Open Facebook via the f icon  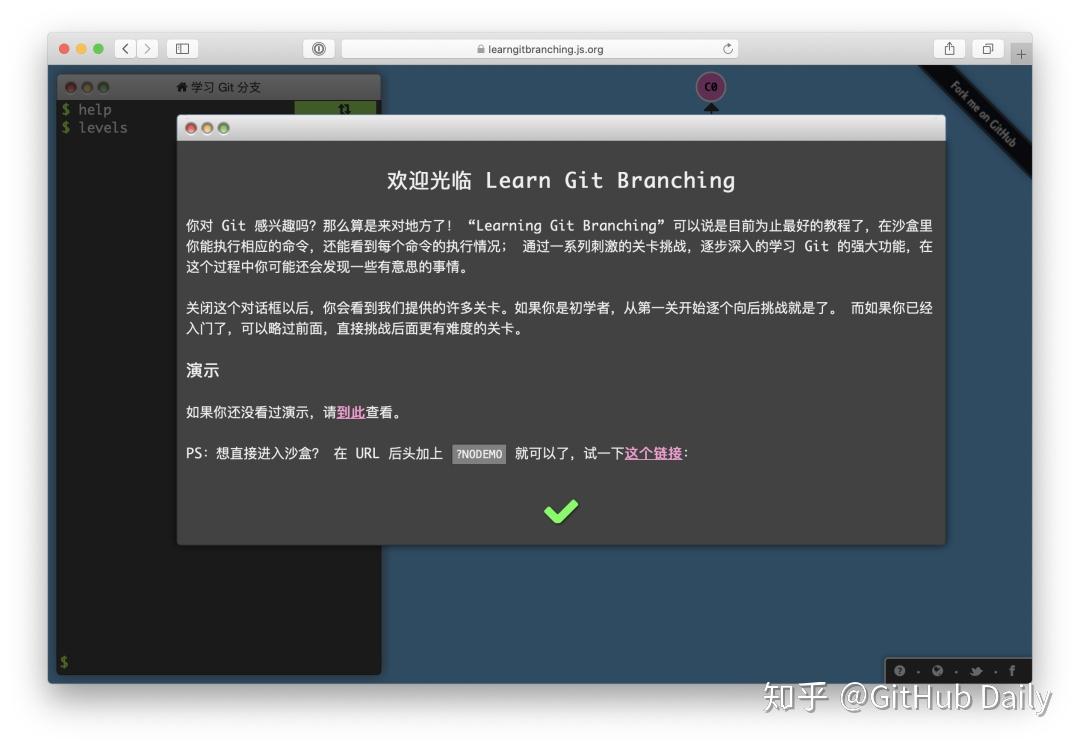click(1013, 671)
